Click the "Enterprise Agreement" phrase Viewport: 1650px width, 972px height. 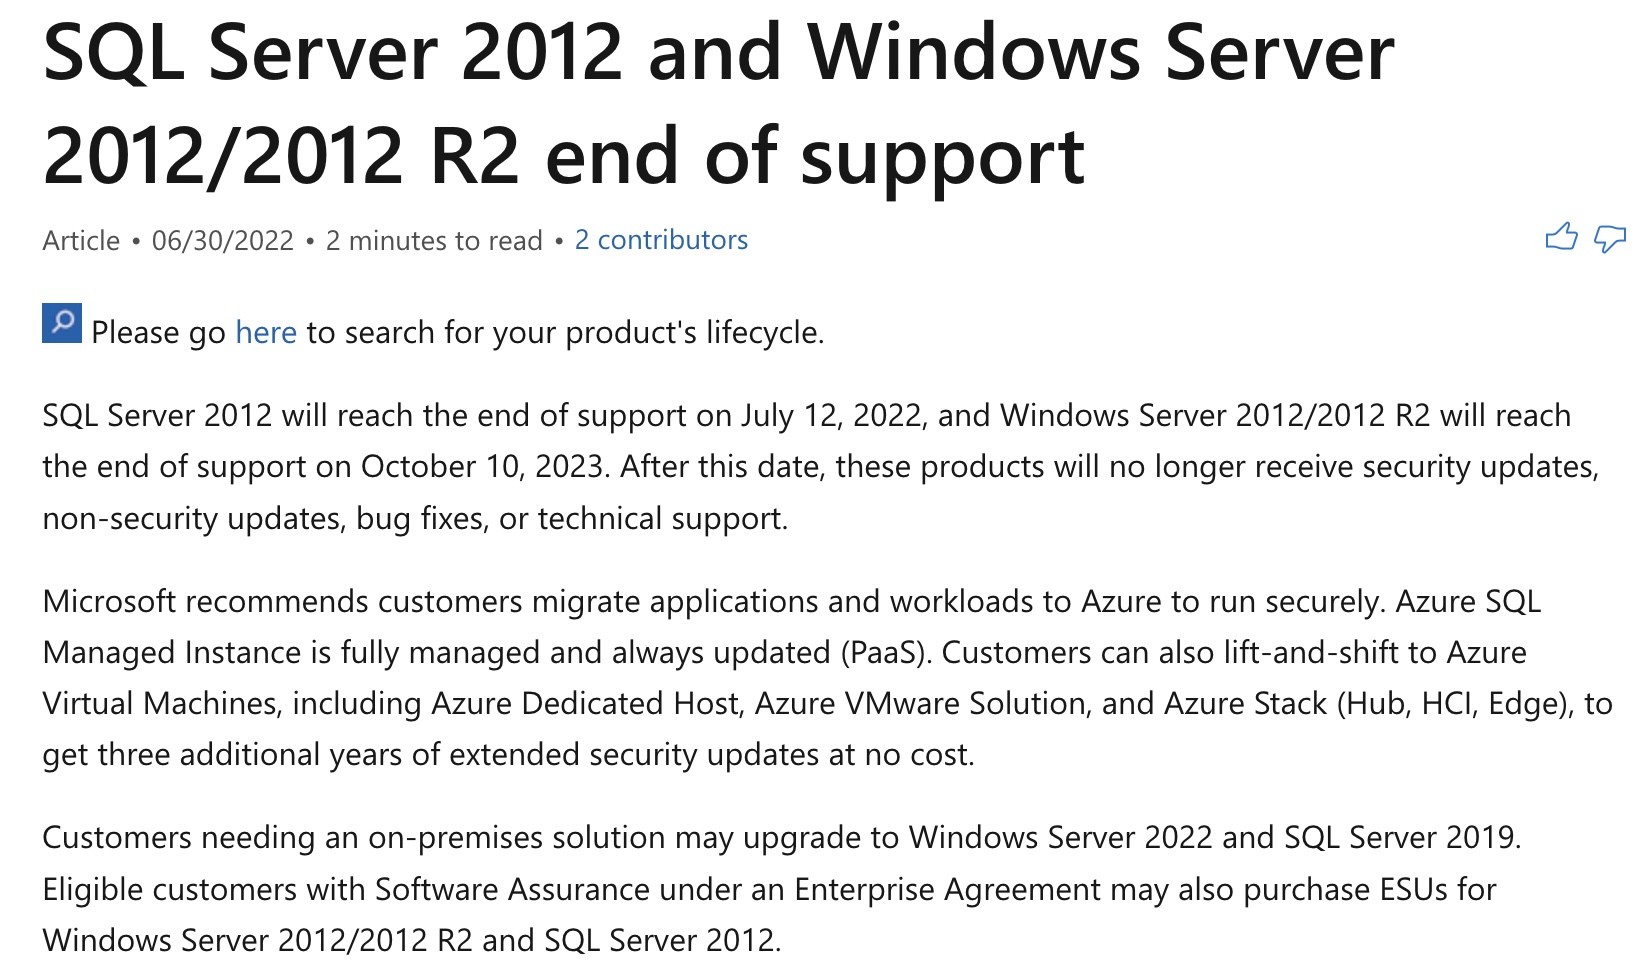(x=948, y=890)
